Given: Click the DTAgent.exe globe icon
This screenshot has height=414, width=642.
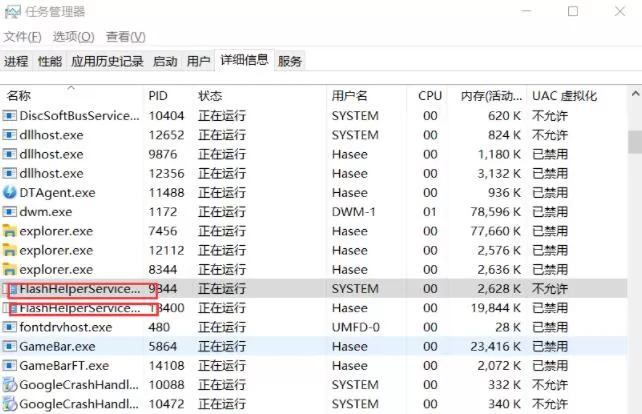Looking at the screenshot, I should pos(9,192).
